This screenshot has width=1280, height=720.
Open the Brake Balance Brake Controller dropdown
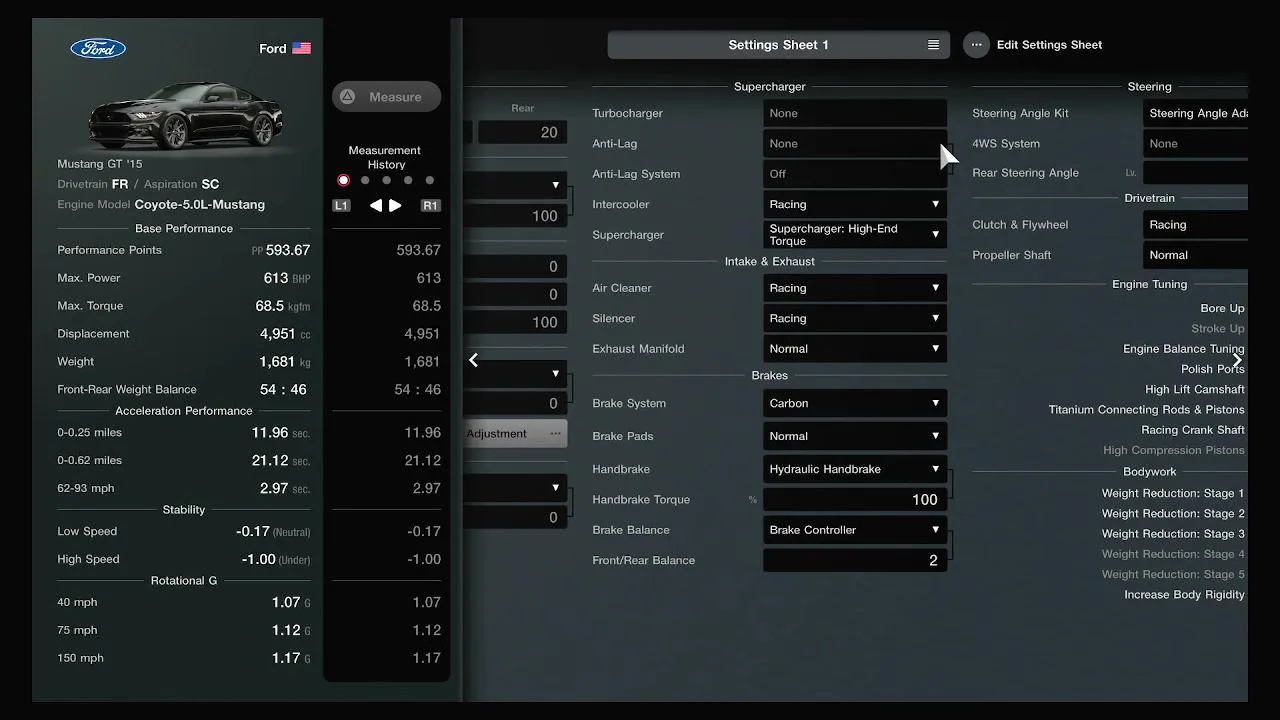click(x=854, y=530)
